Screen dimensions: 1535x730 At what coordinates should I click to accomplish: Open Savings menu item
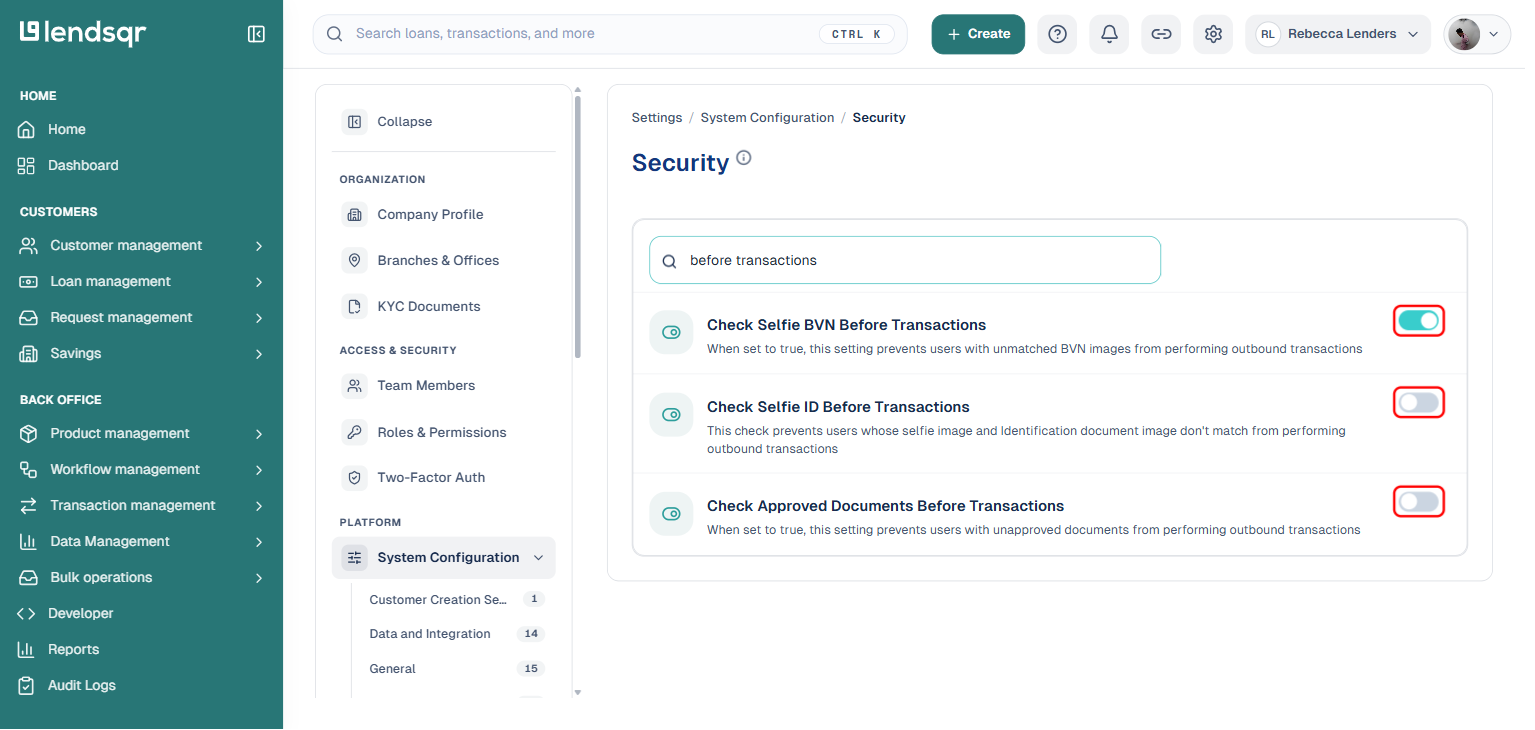pyautogui.click(x=142, y=353)
